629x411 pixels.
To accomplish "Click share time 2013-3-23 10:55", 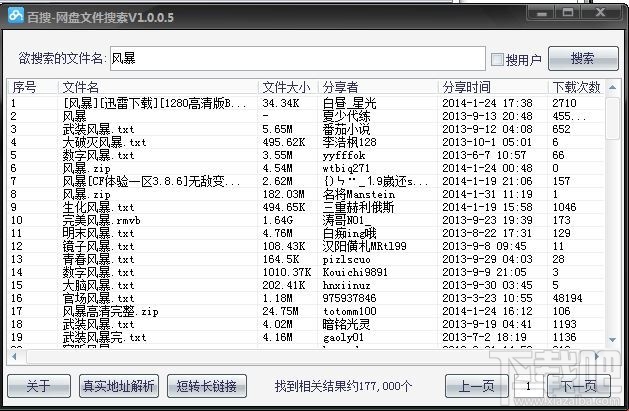I will 487,298.
